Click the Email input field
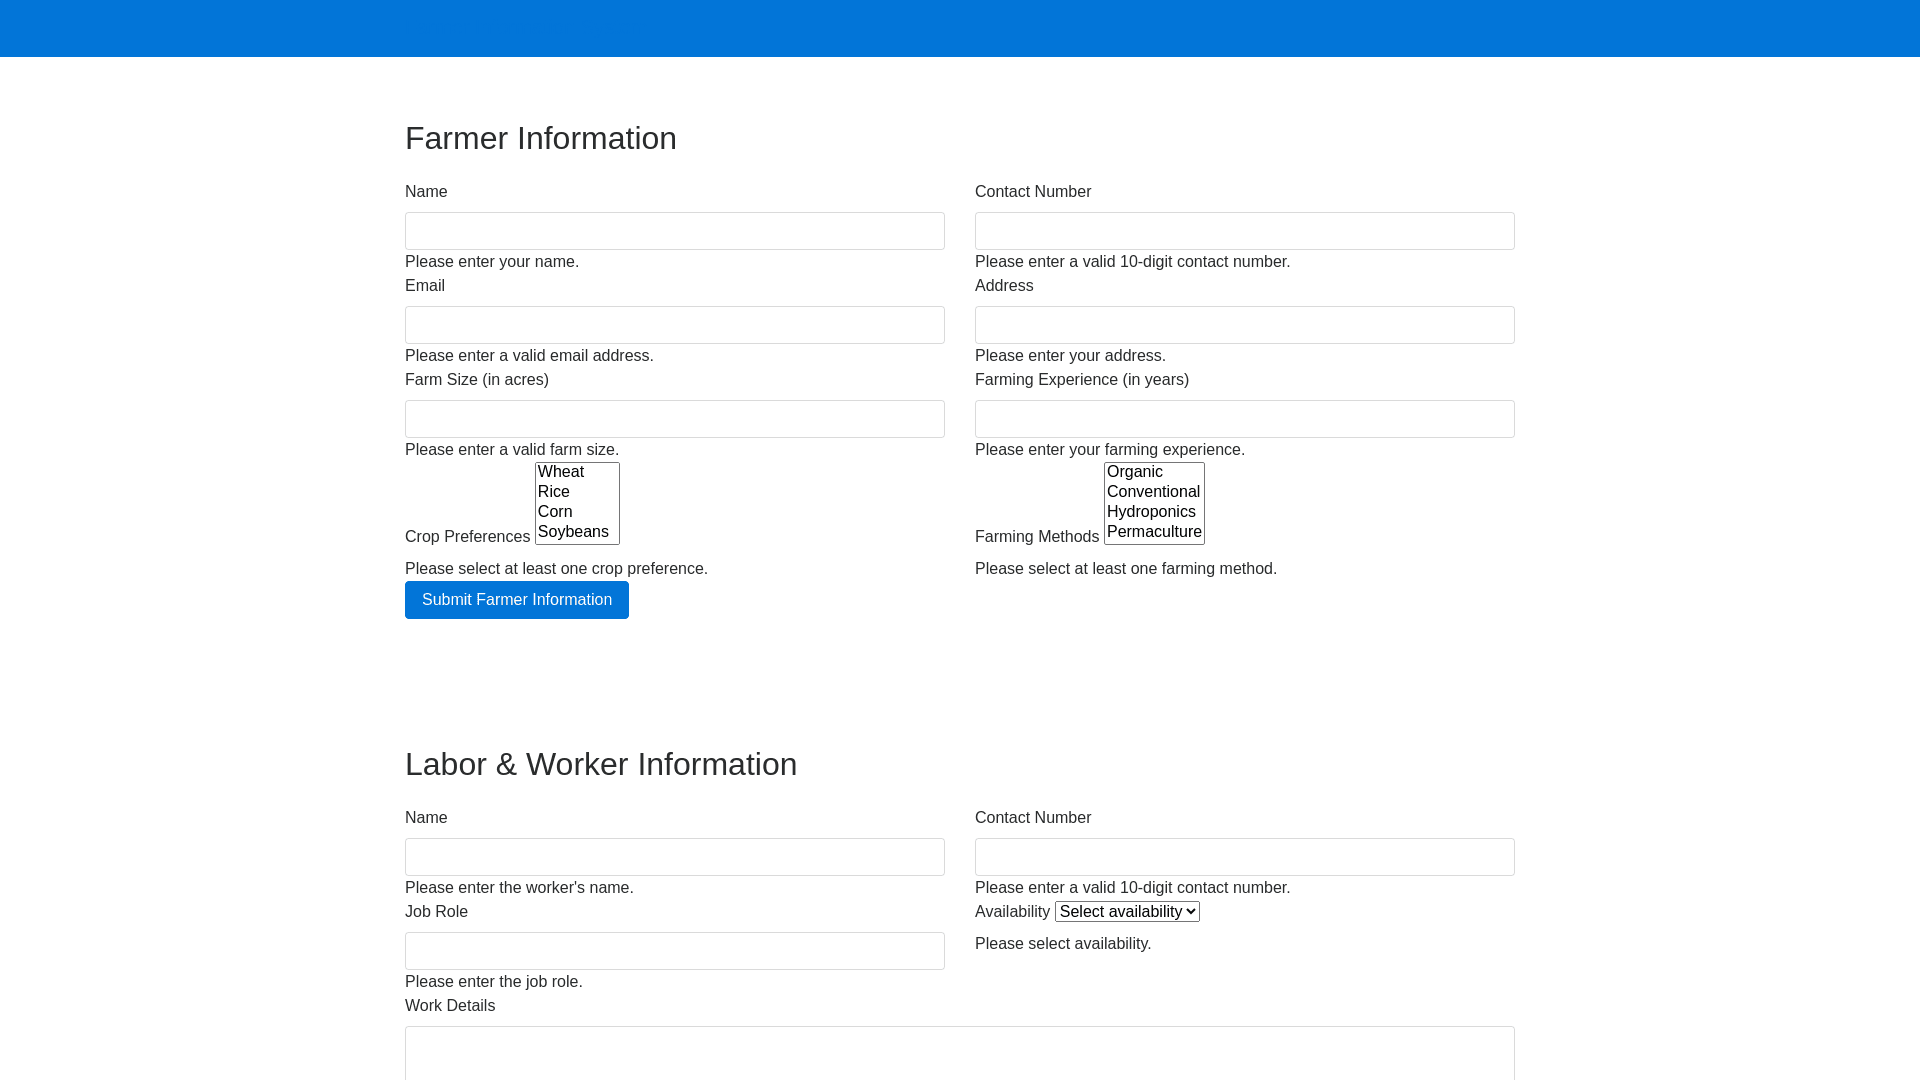Screen dimensions: 1920x1080 (674, 325)
